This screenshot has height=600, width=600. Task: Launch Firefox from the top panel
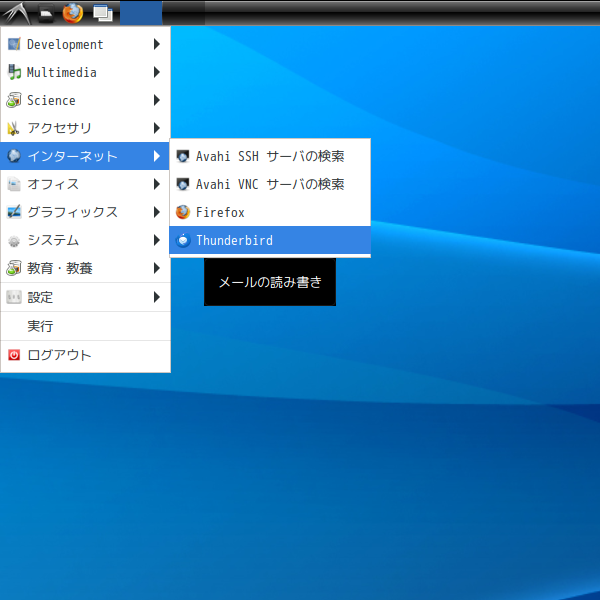(73, 13)
